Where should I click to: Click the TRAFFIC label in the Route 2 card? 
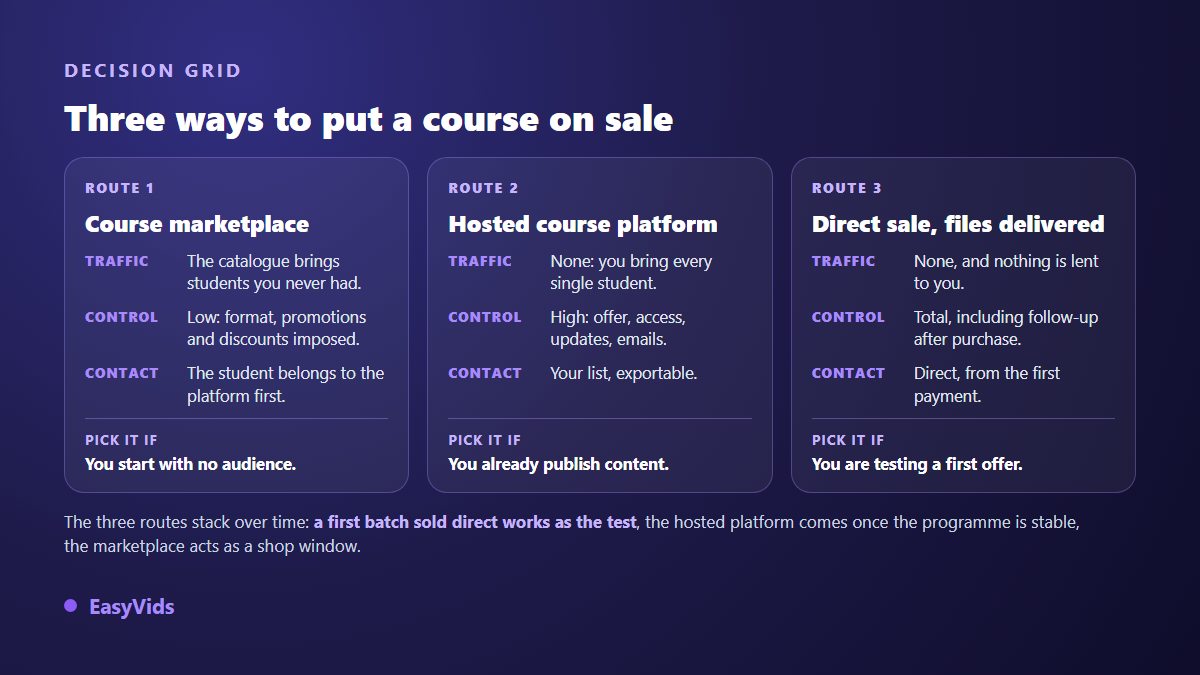click(x=480, y=261)
